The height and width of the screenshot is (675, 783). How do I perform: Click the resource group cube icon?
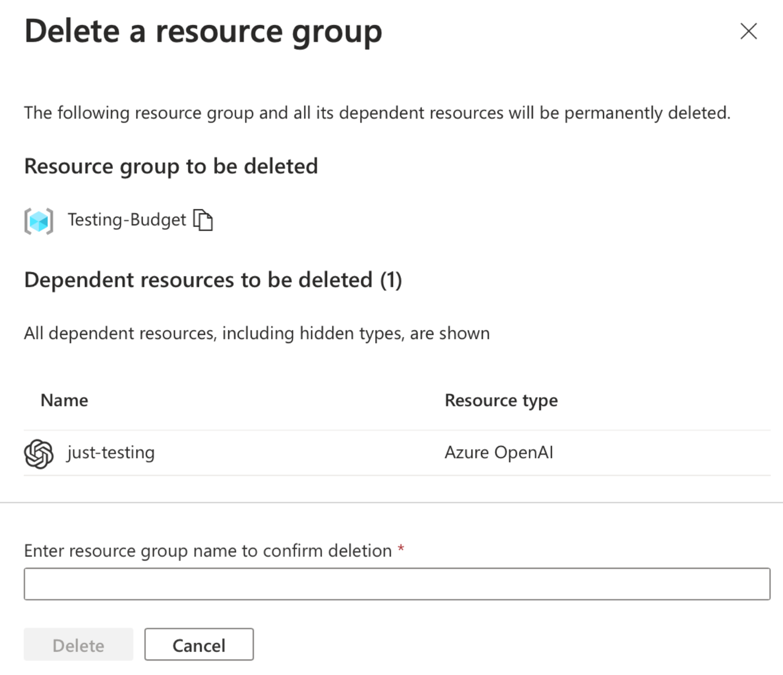click(39, 221)
